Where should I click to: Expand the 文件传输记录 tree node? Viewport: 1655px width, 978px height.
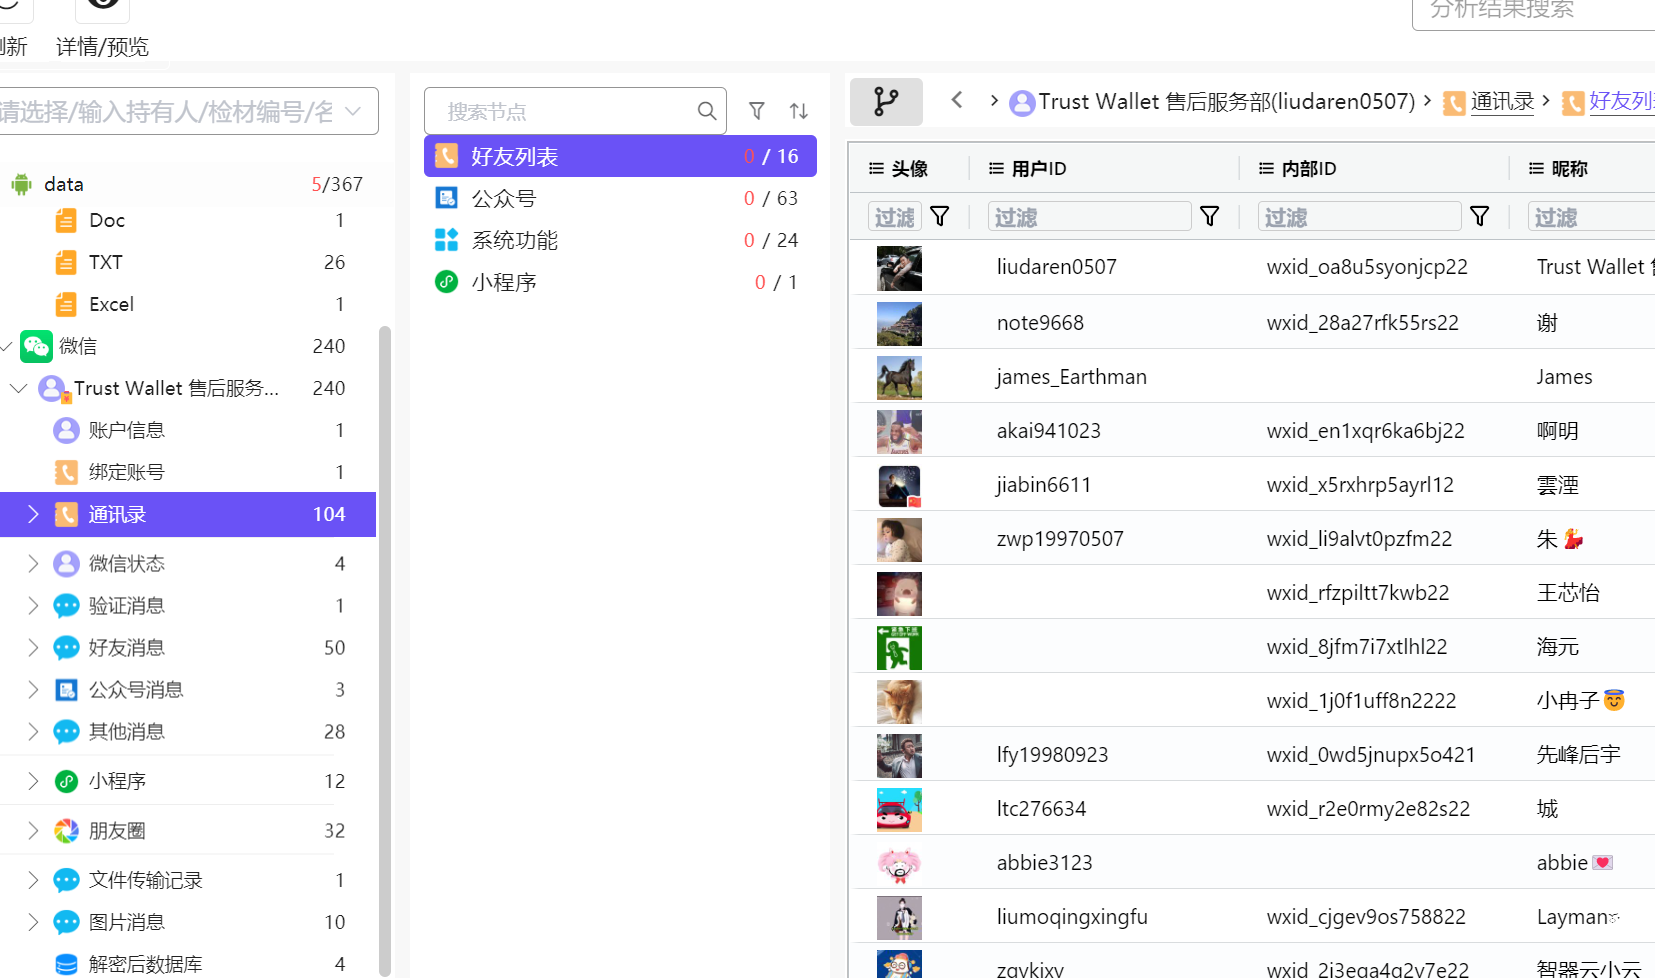pyautogui.click(x=33, y=880)
